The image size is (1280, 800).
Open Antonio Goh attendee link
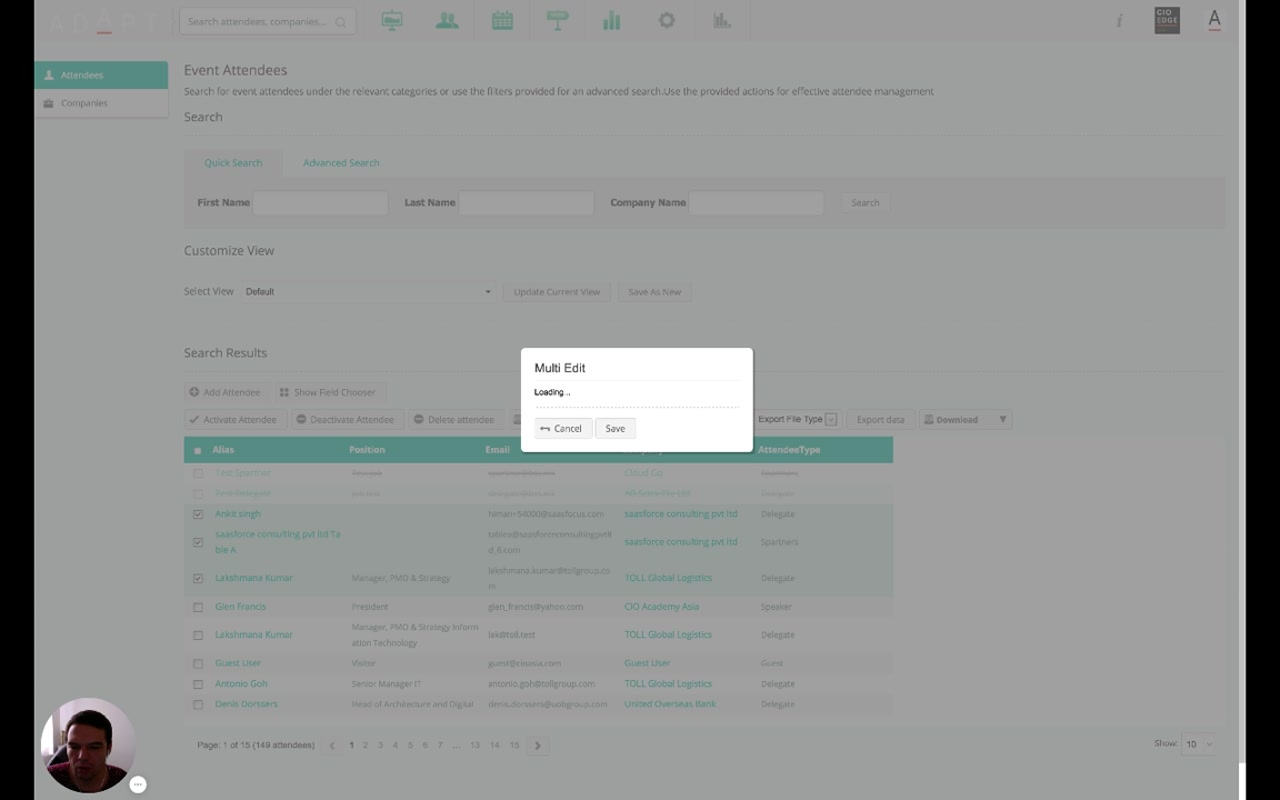pyautogui.click(x=241, y=684)
